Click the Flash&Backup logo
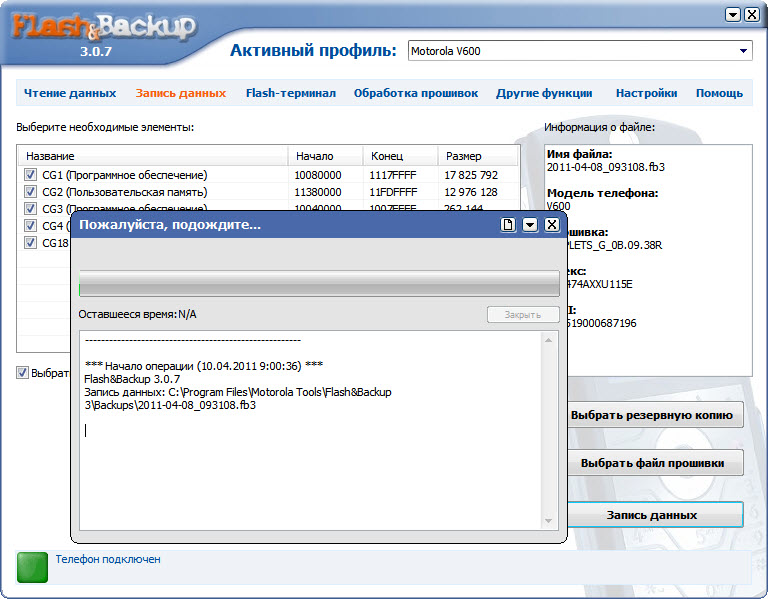The width and height of the screenshot is (768, 599). tap(103, 27)
